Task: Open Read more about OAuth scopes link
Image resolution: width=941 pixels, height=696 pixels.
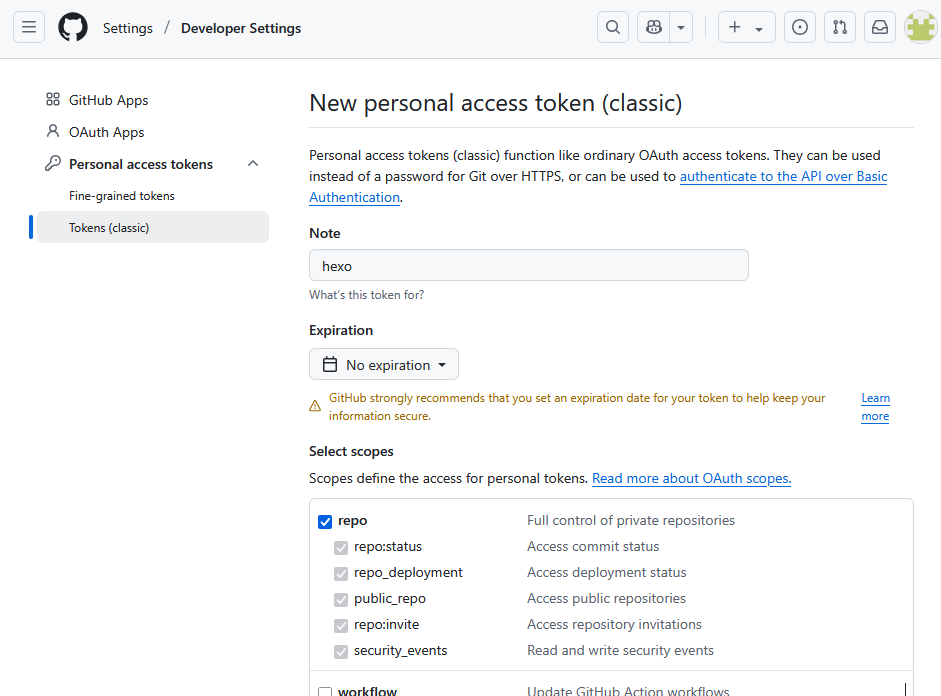Action: [x=691, y=479]
